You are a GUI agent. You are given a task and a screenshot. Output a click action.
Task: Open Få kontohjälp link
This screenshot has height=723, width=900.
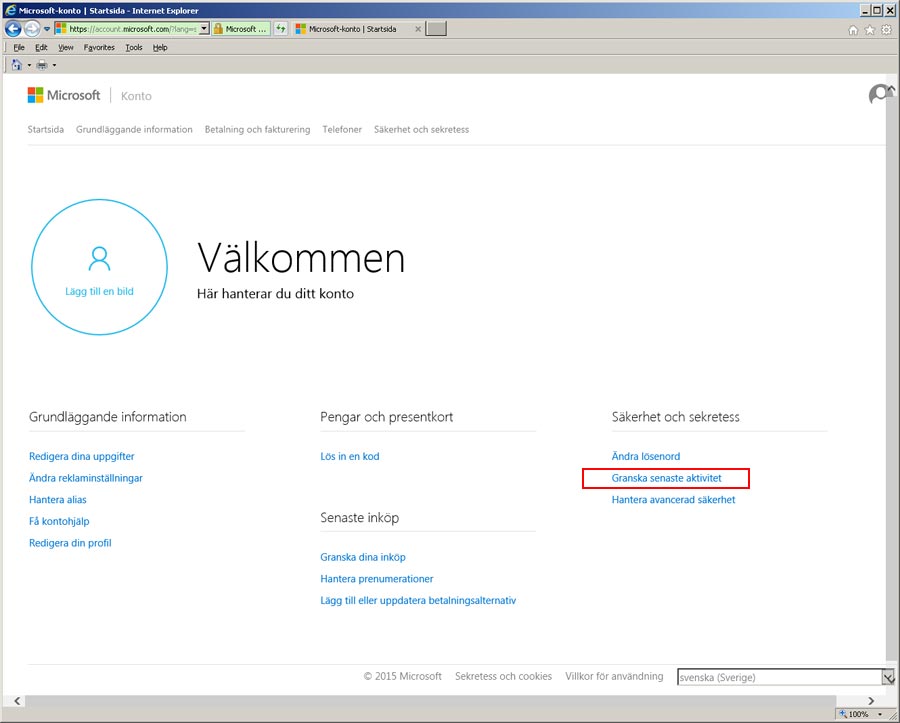59,522
